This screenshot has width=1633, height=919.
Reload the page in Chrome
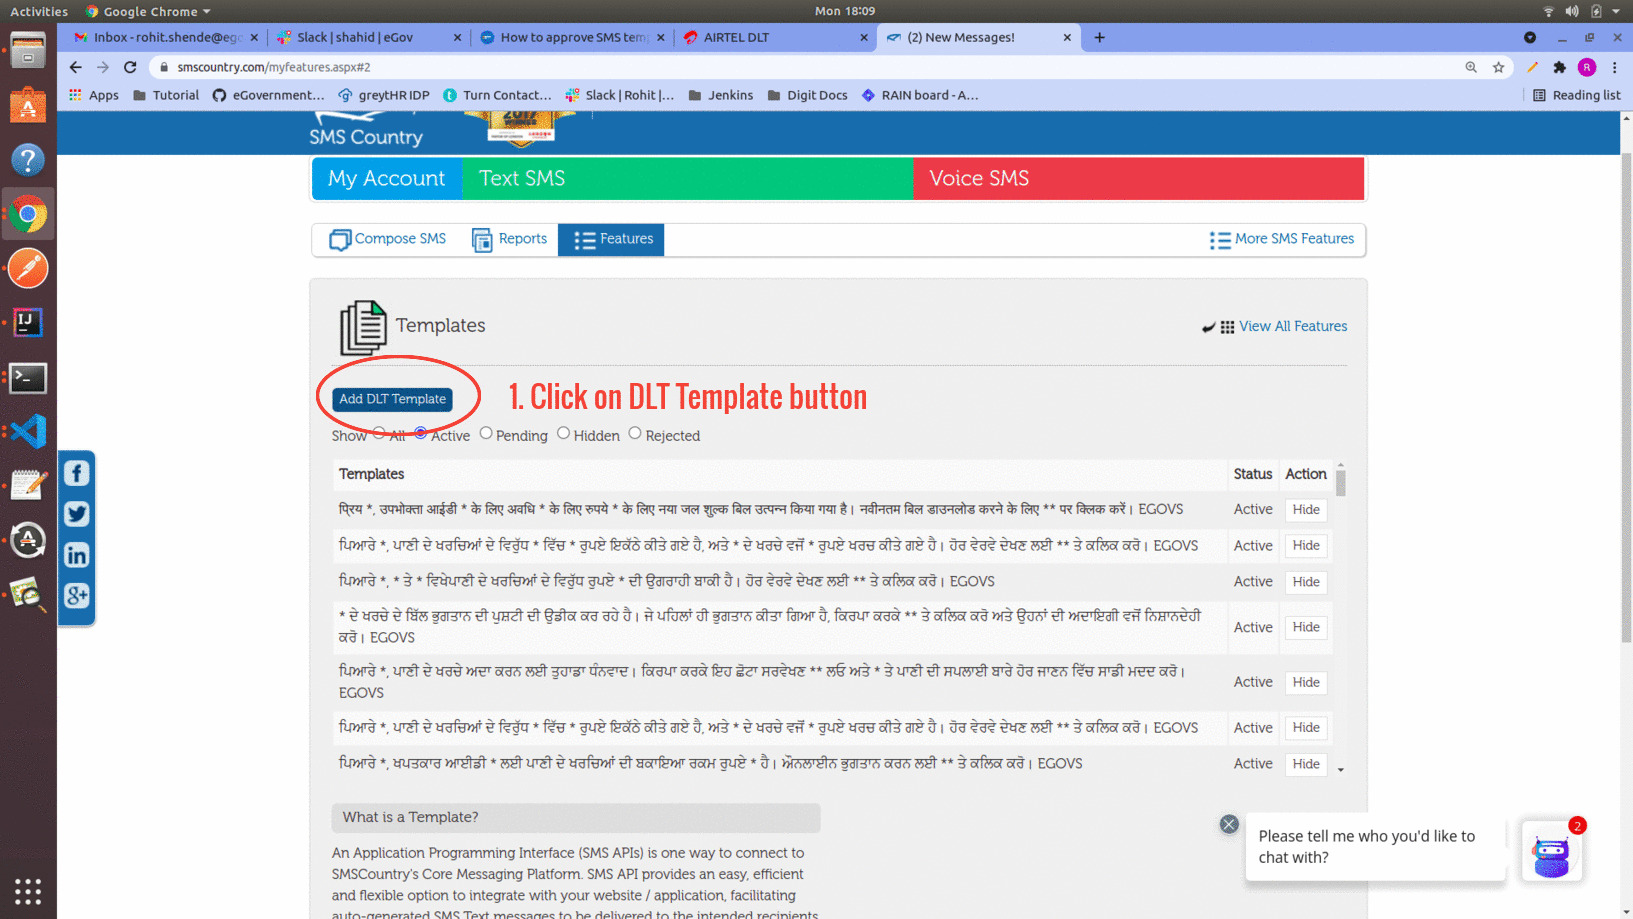(x=130, y=67)
